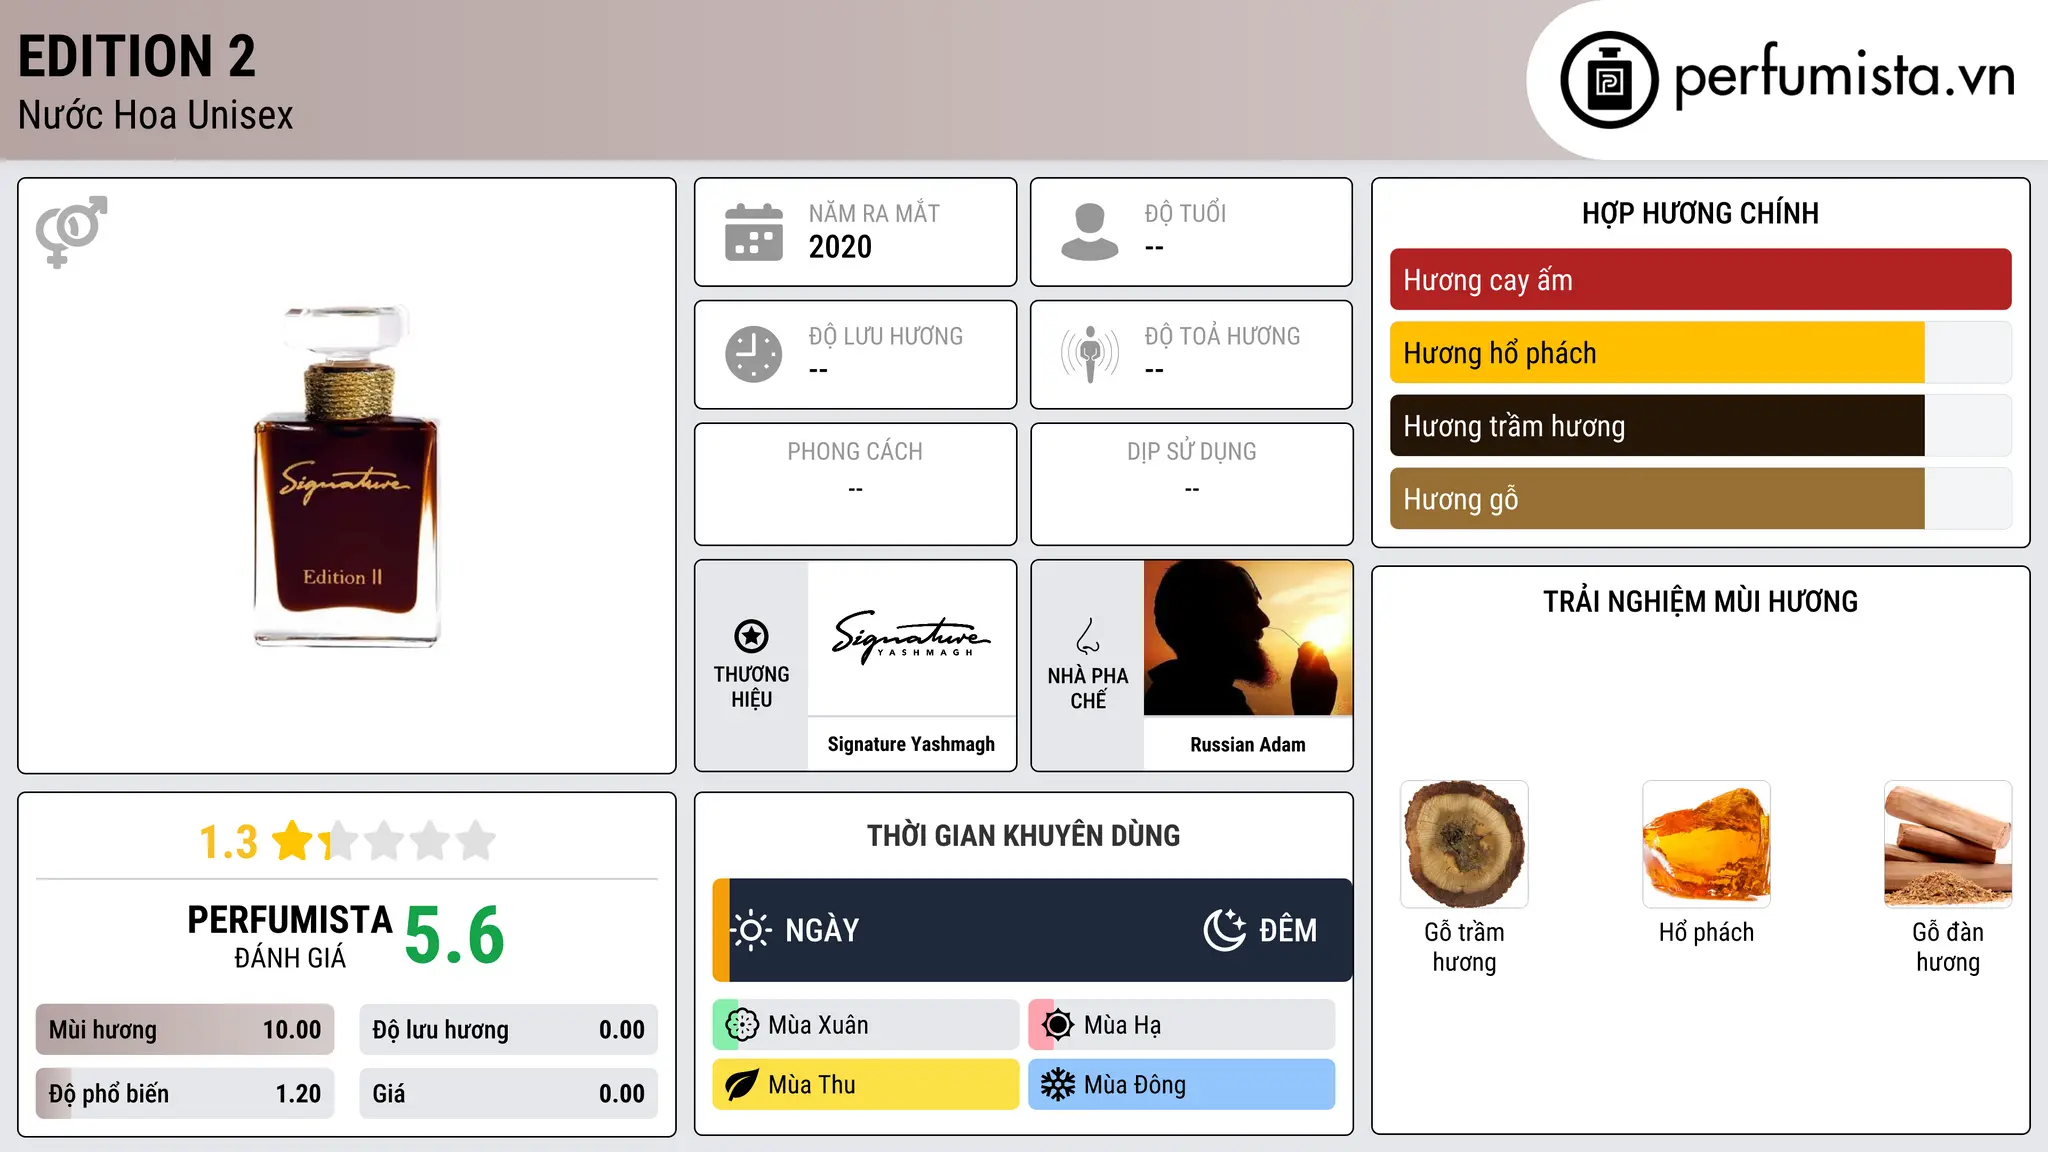
Task: Click the last grey rating star
Action: 476,841
